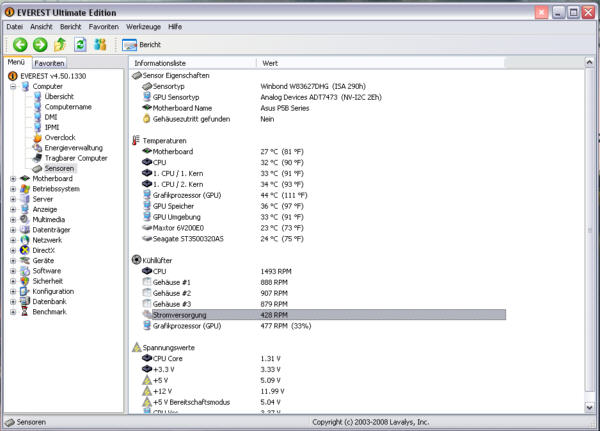Open the Favoriten menu in menu bar
This screenshot has width=600, height=431.
104,27
